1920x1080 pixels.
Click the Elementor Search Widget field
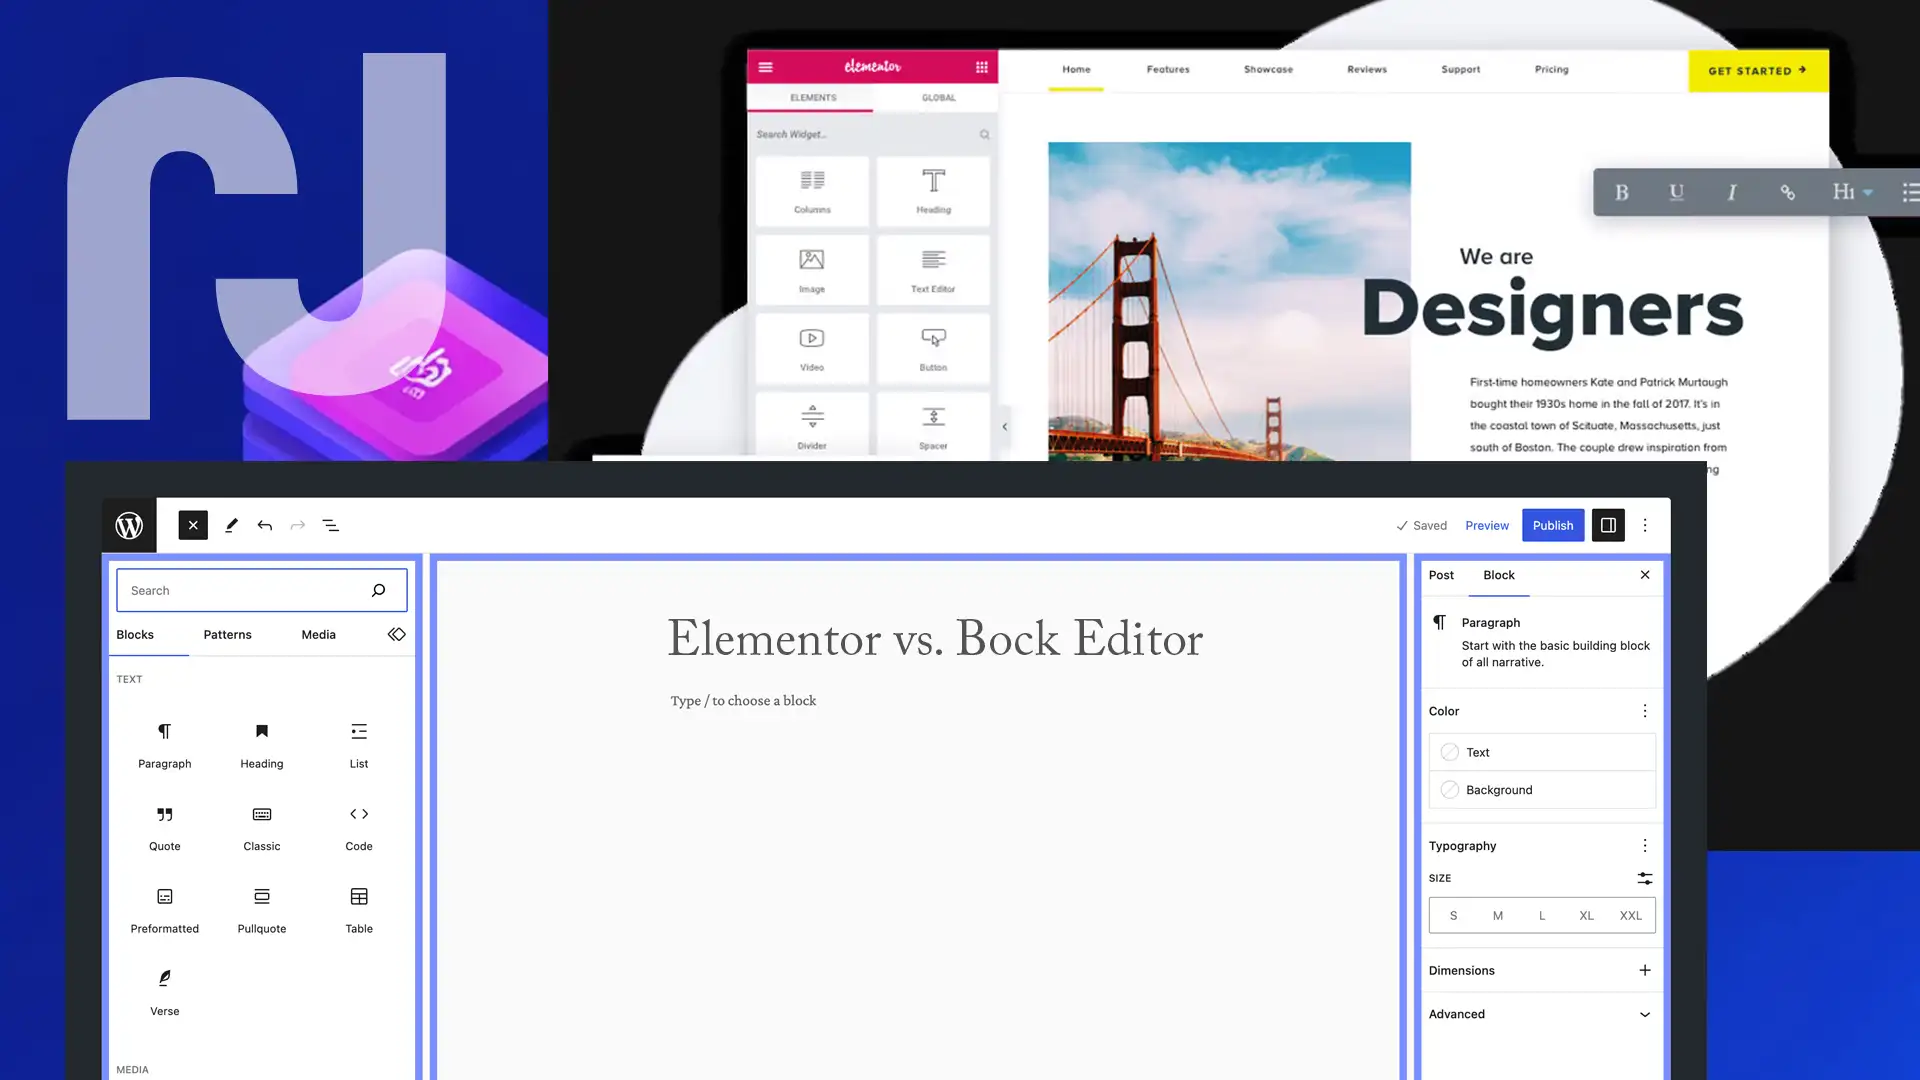(x=872, y=134)
